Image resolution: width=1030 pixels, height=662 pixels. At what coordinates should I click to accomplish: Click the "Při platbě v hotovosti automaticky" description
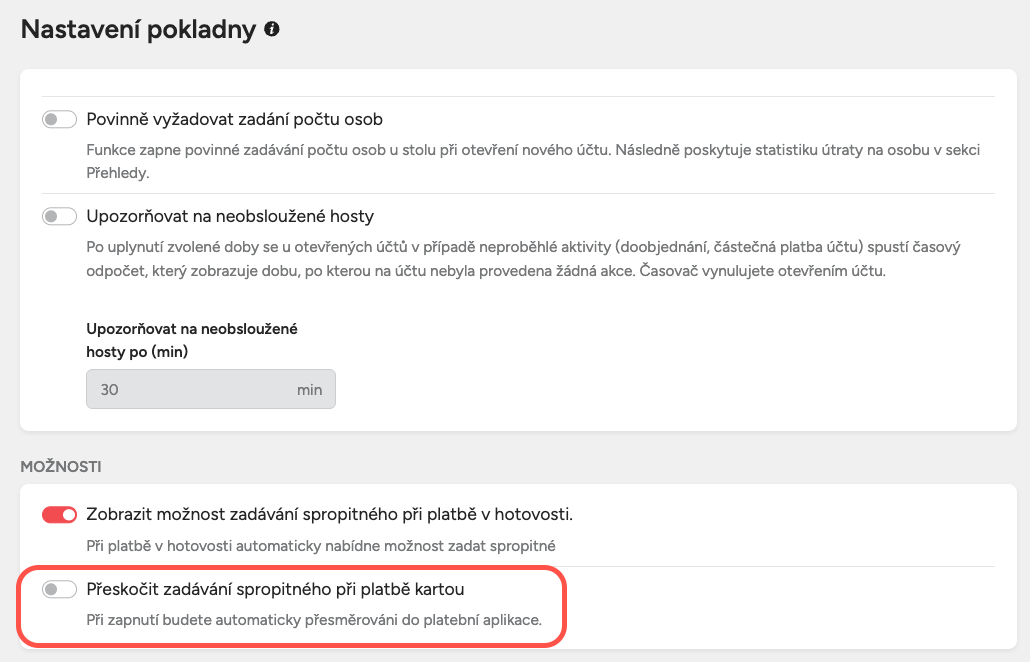(318, 546)
